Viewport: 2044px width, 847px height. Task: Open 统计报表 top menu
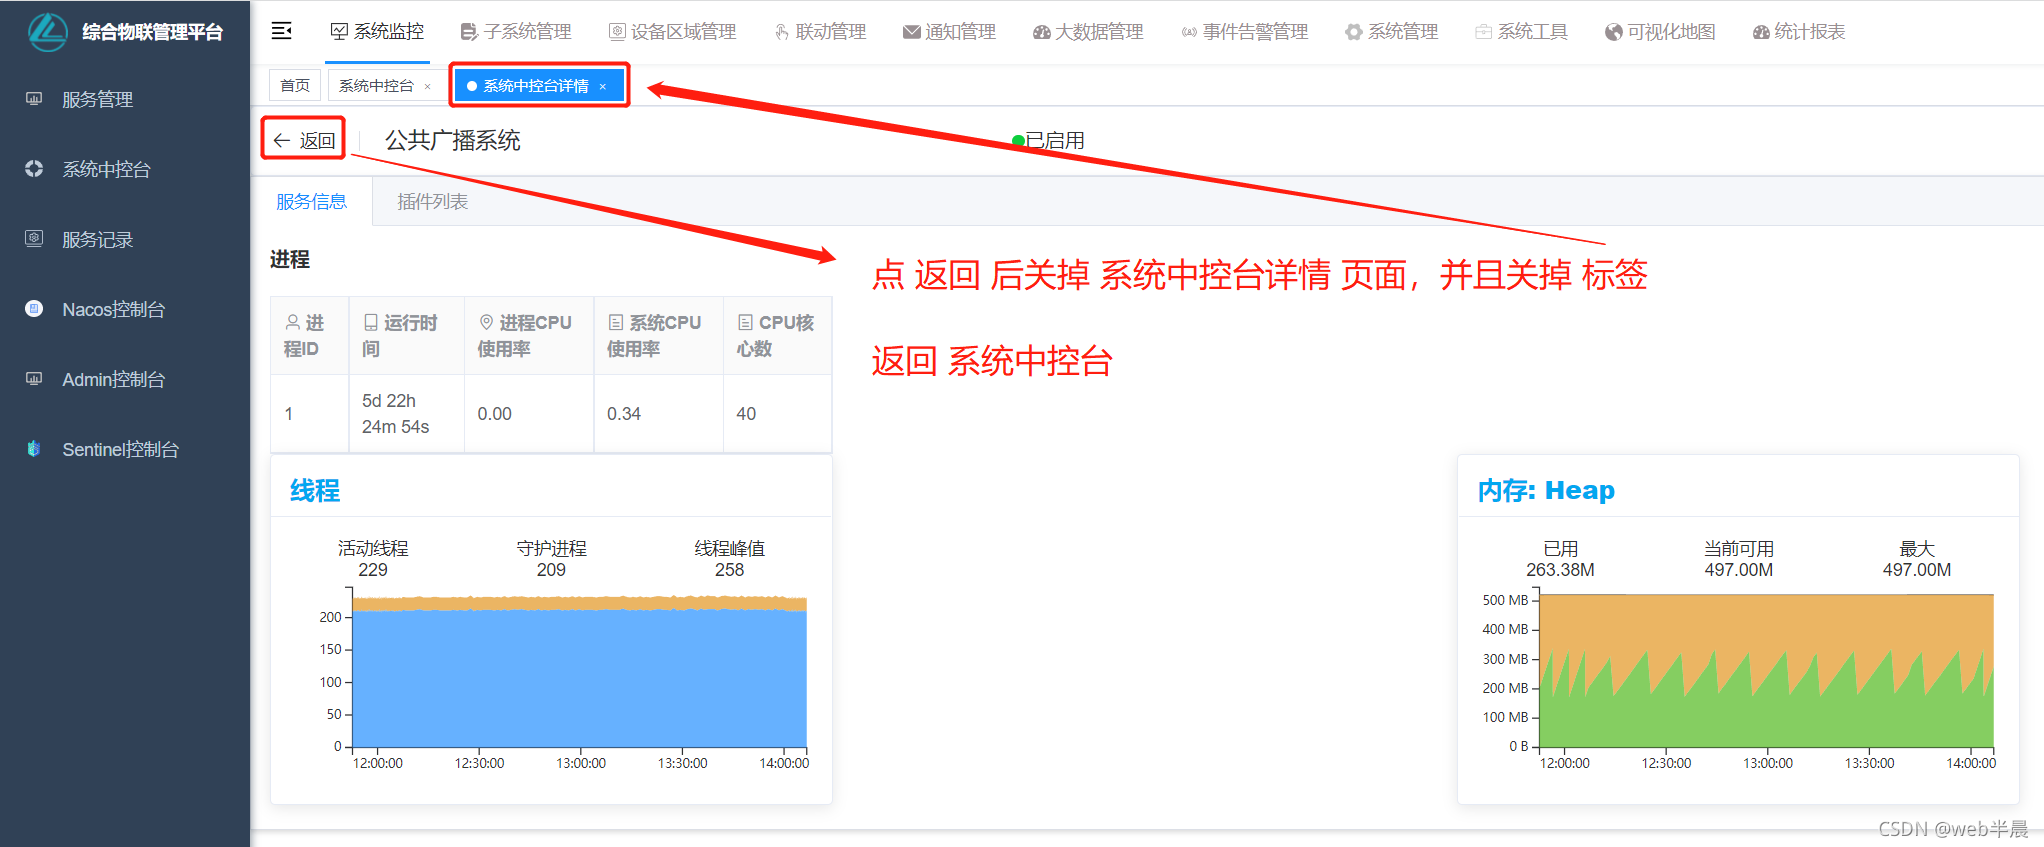click(x=1799, y=32)
